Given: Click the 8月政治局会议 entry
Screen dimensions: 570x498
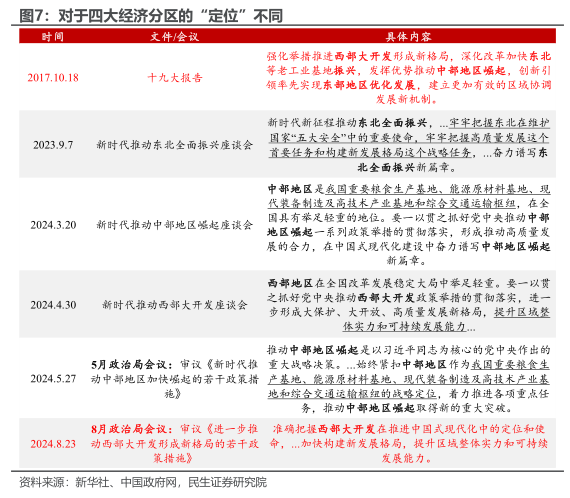Looking at the screenshot, I should [x=175, y=444].
